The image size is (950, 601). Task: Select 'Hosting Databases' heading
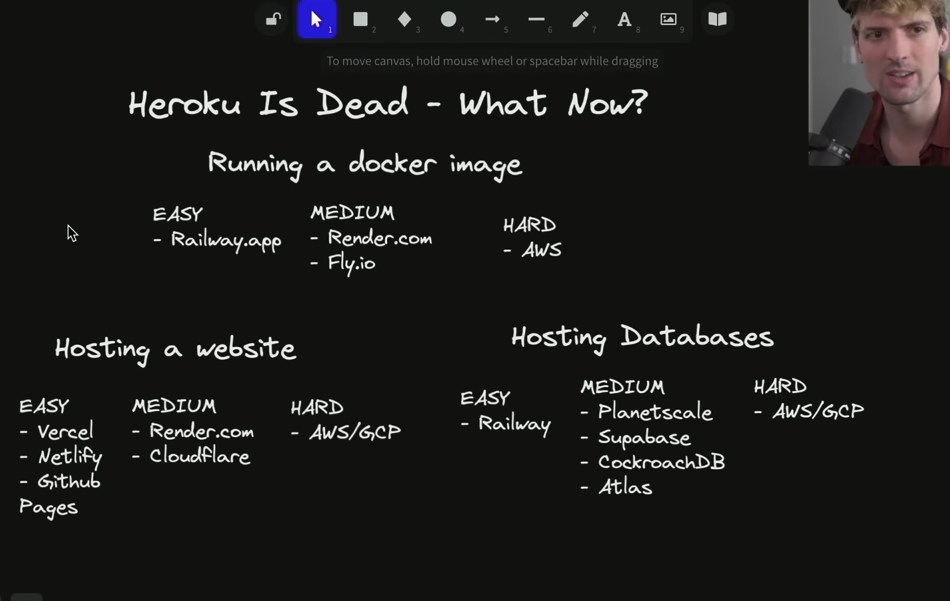pos(642,337)
